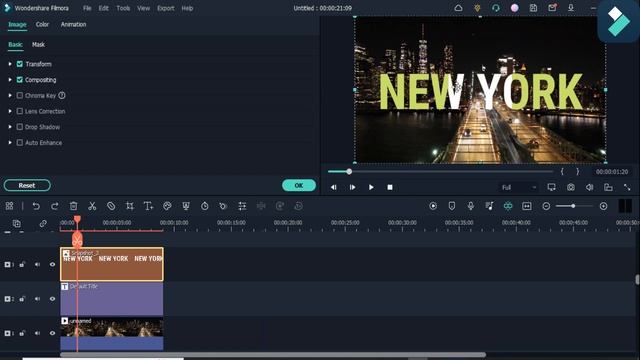Image resolution: width=640 pixels, height=360 pixels.
Task: Uncheck the Compositing checkbox
Action: (x=20, y=80)
